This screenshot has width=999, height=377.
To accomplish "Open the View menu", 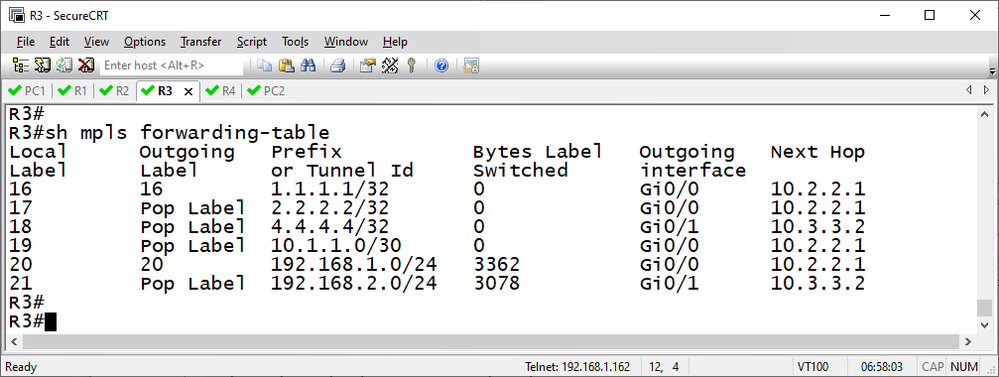I will tap(96, 42).
